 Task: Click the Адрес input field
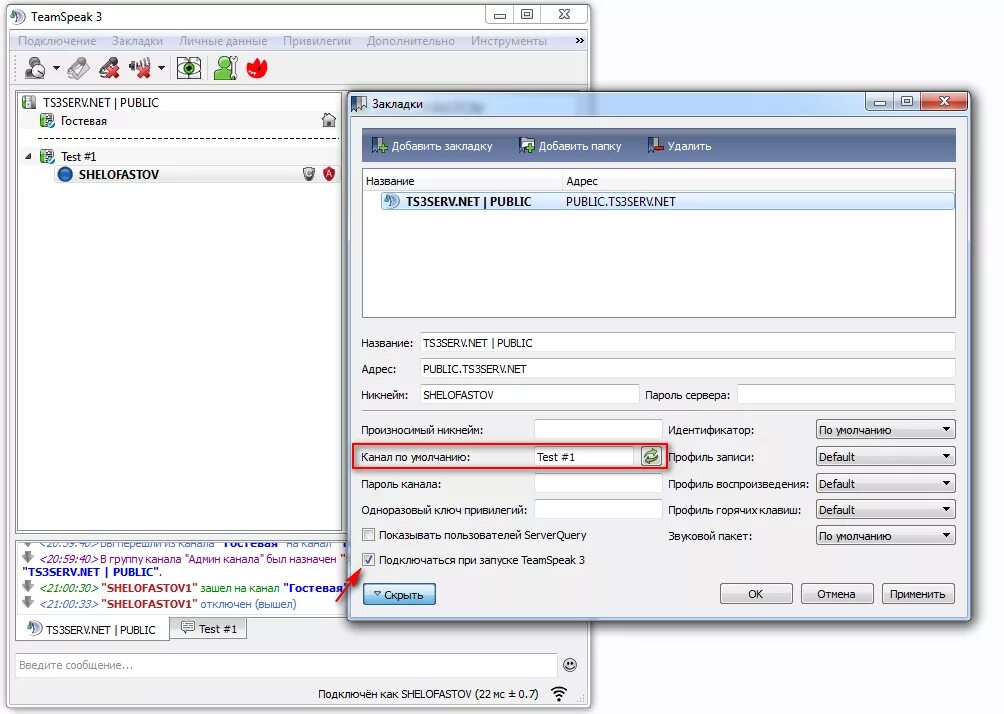(x=688, y=369)
